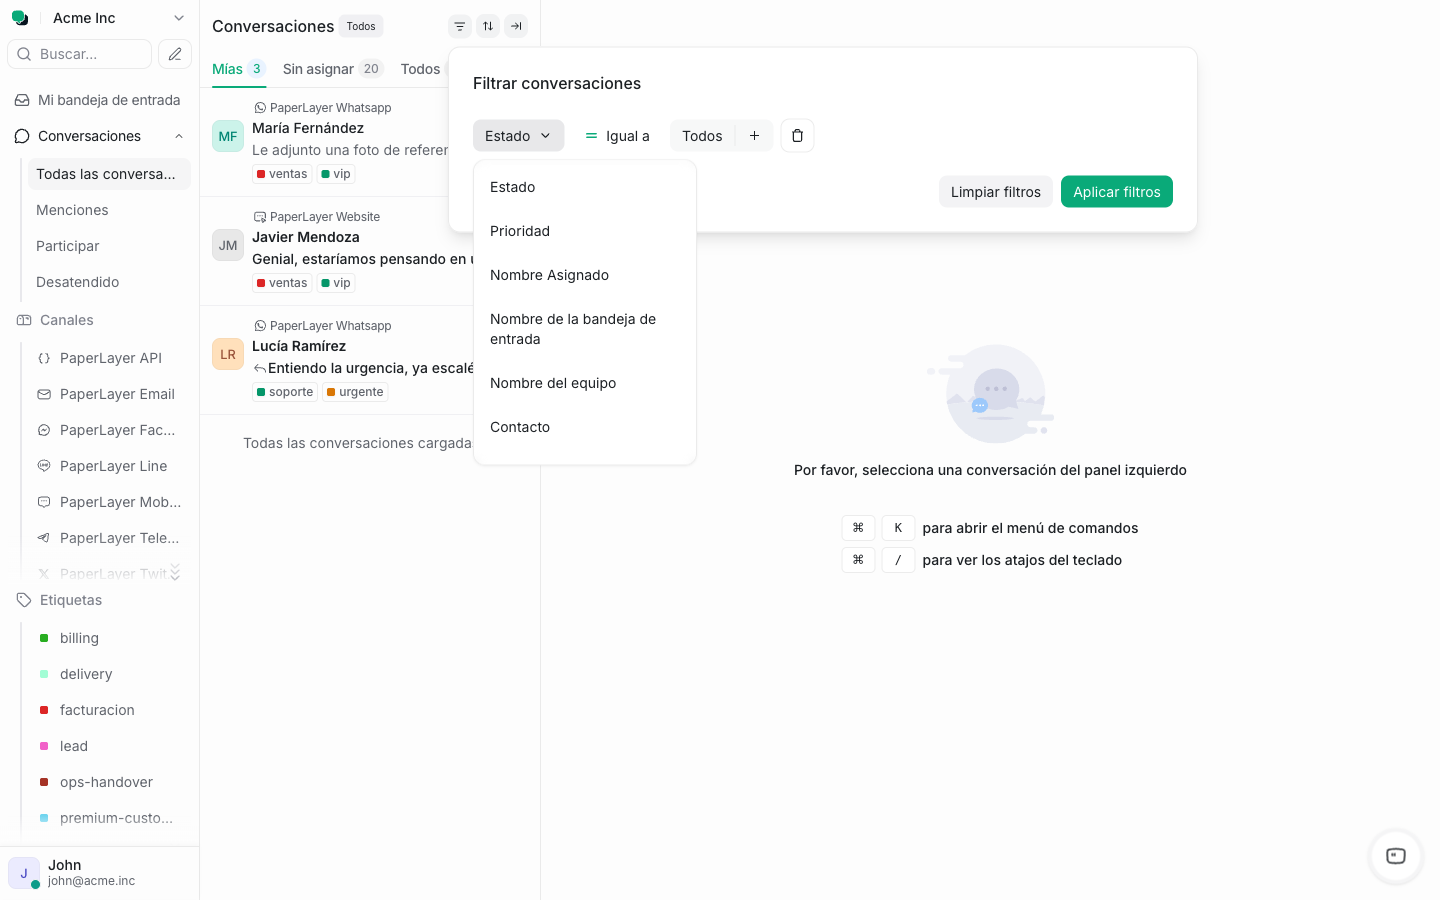The width and height of the screenshot is (1440, 900).
Task: Open Acme Inc account switcher chevron
Action: point(179,18)
